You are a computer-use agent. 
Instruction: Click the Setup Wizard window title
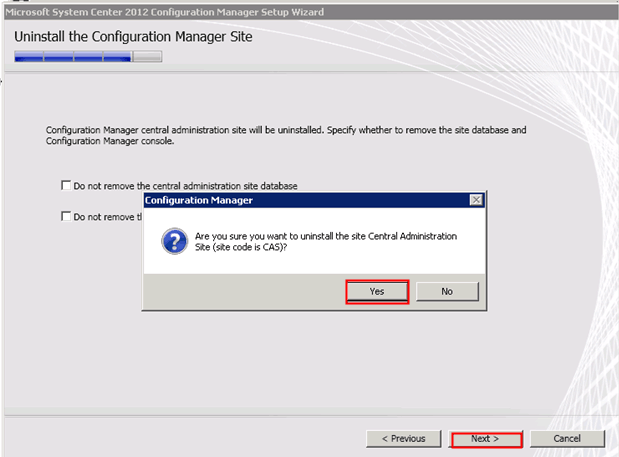pos(165,12)
